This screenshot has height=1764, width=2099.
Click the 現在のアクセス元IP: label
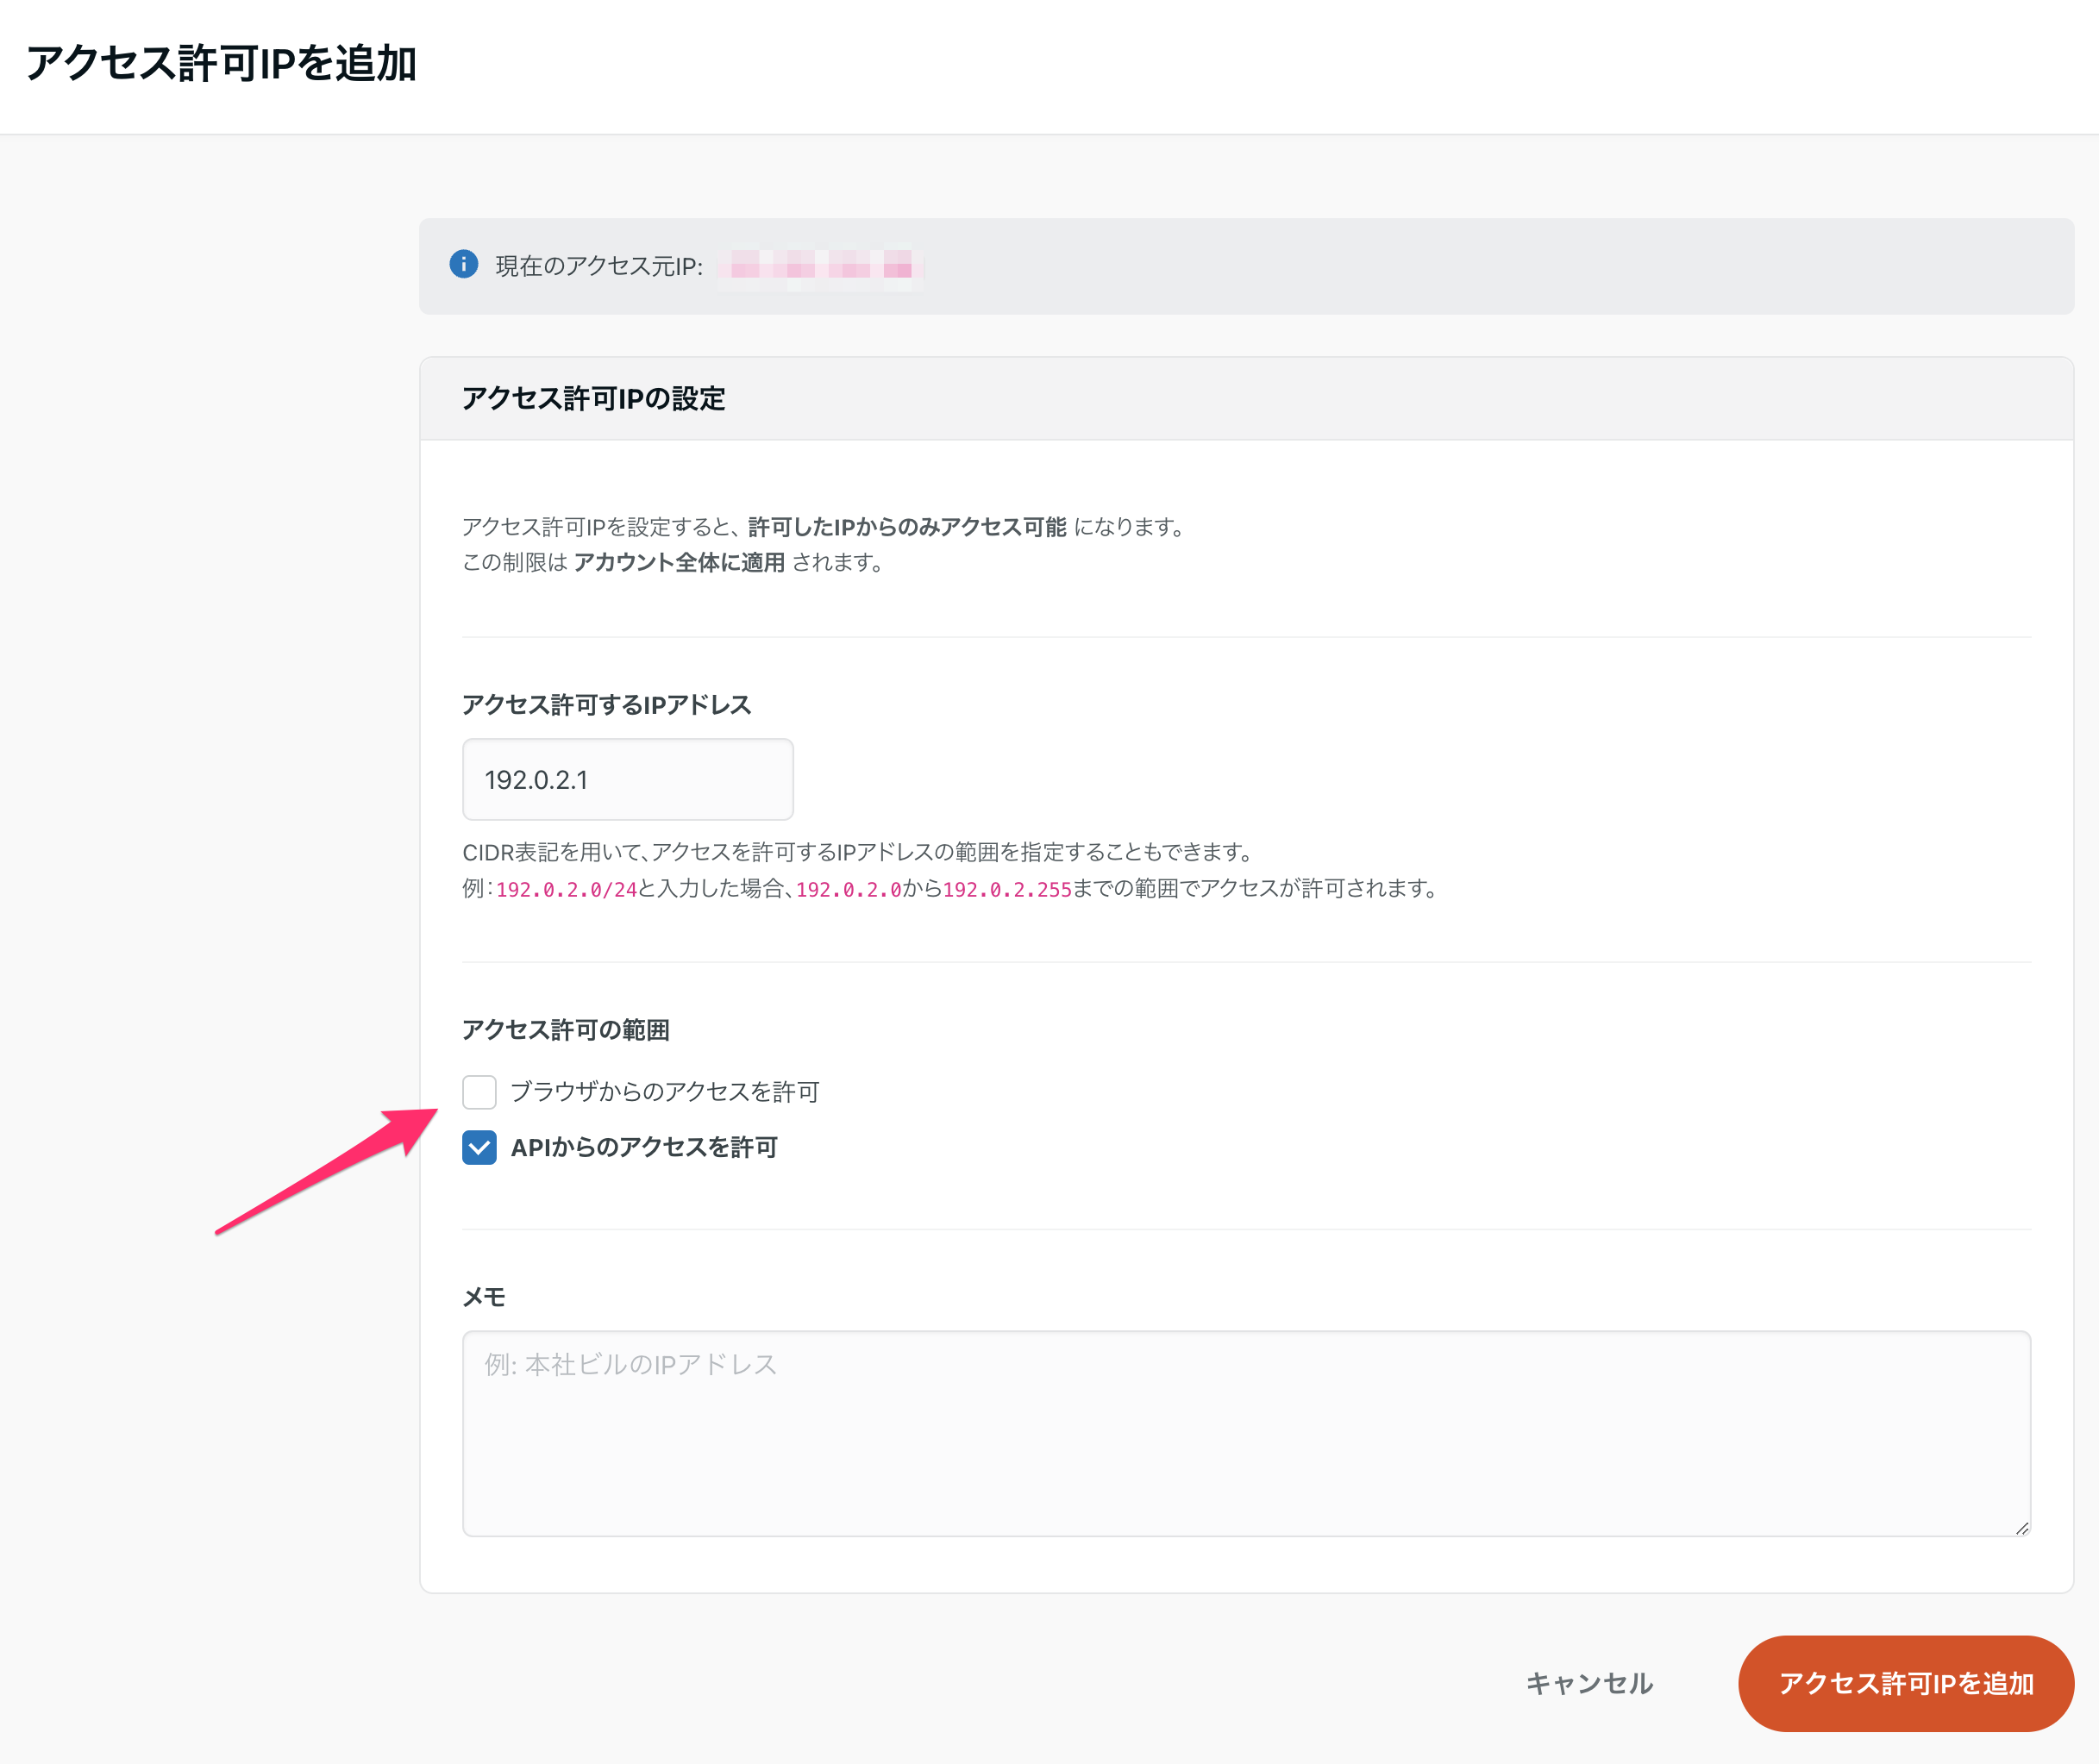tap(599, 266)
